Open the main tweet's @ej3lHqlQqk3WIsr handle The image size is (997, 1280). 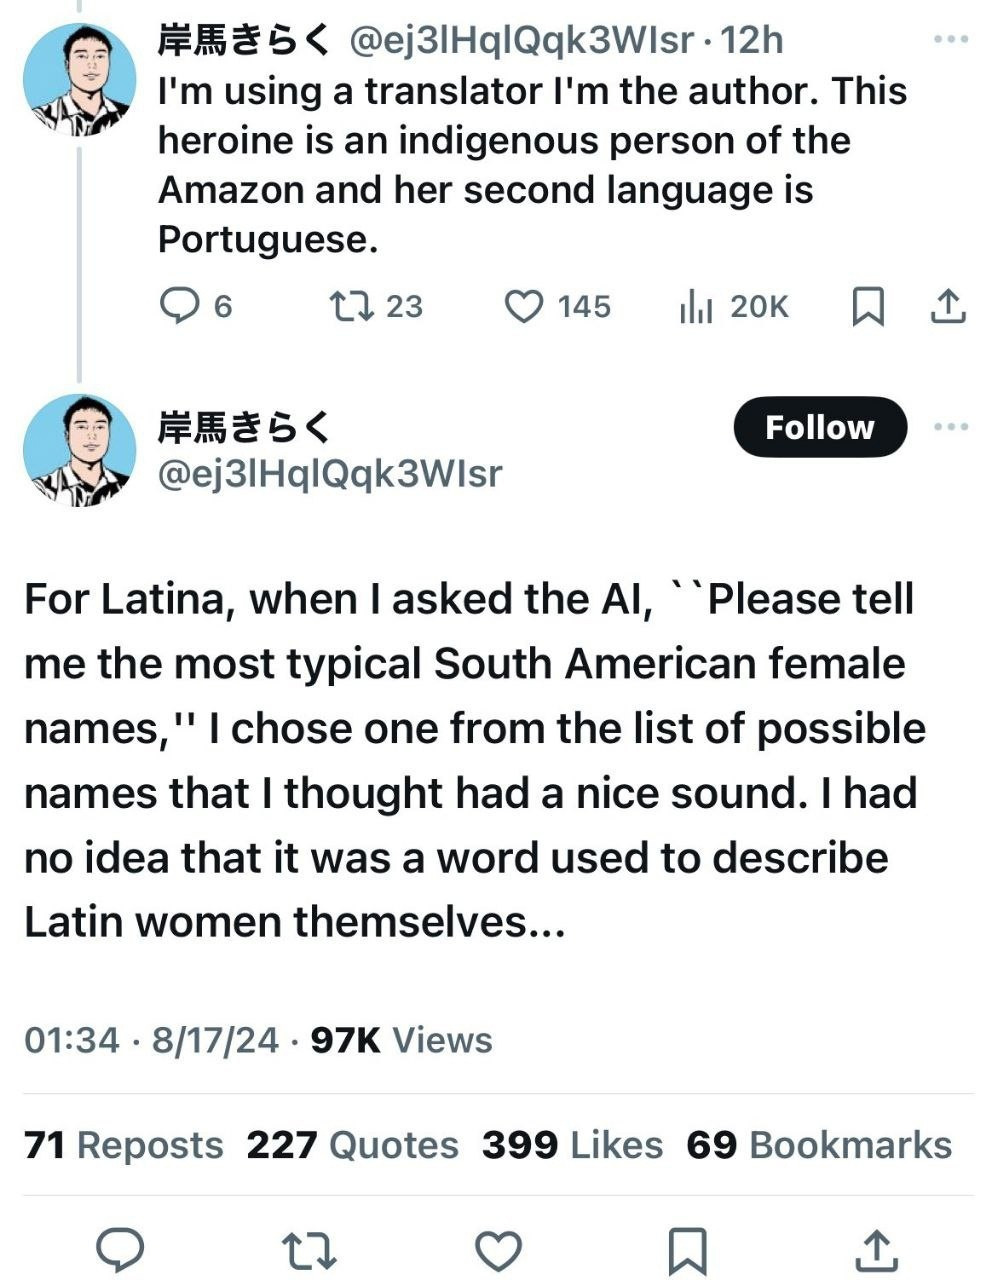point(330,473)
